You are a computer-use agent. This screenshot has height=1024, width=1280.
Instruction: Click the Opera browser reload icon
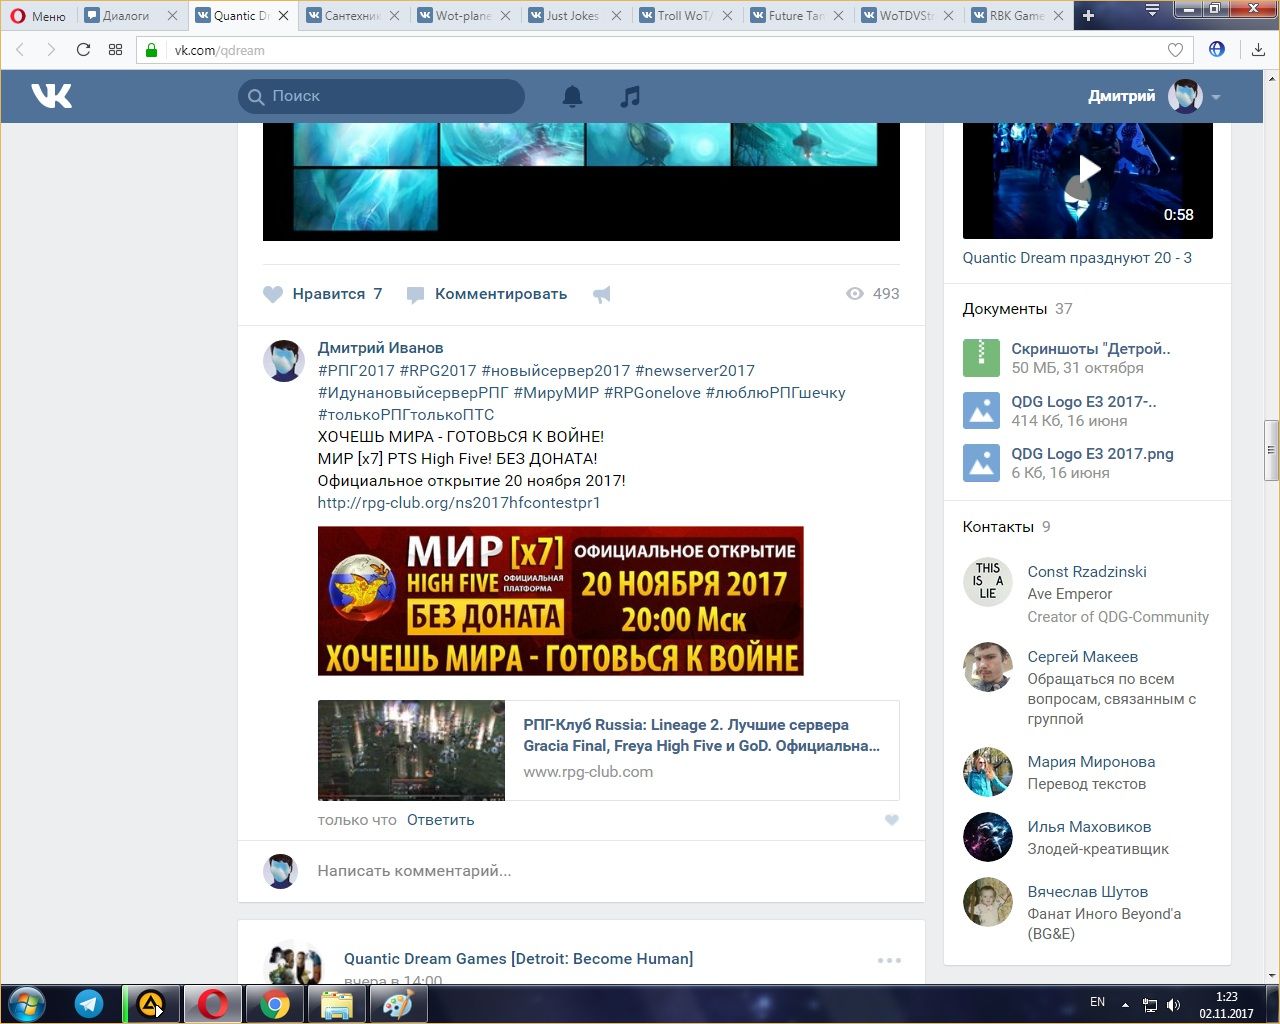coord(83,50)
